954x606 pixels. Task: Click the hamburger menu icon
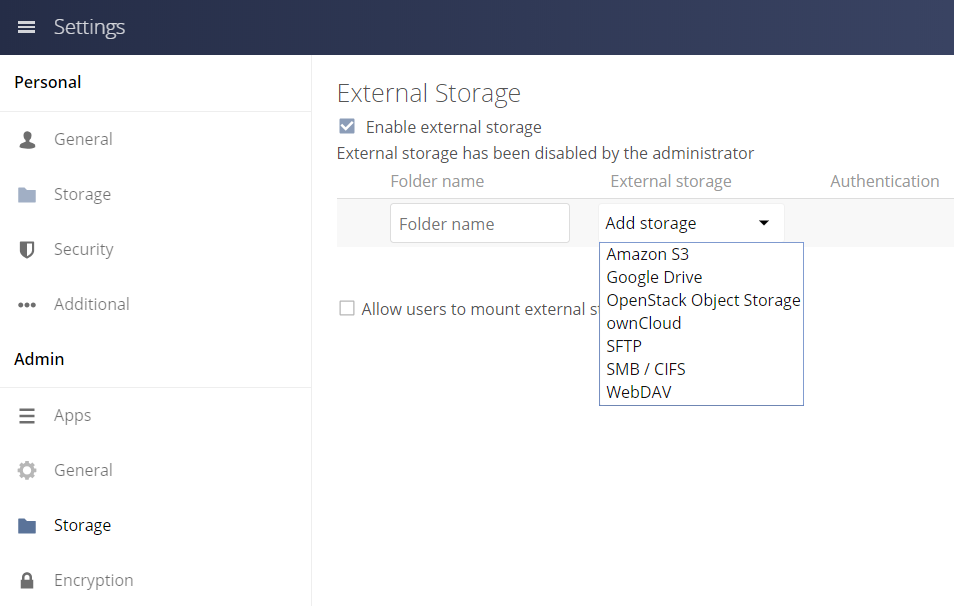(26, 27)
